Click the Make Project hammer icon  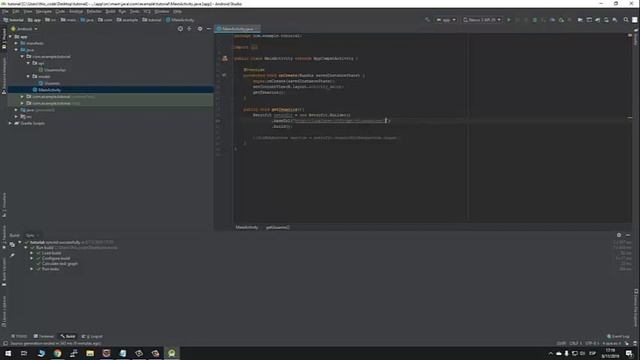click(x=427, y=20)
